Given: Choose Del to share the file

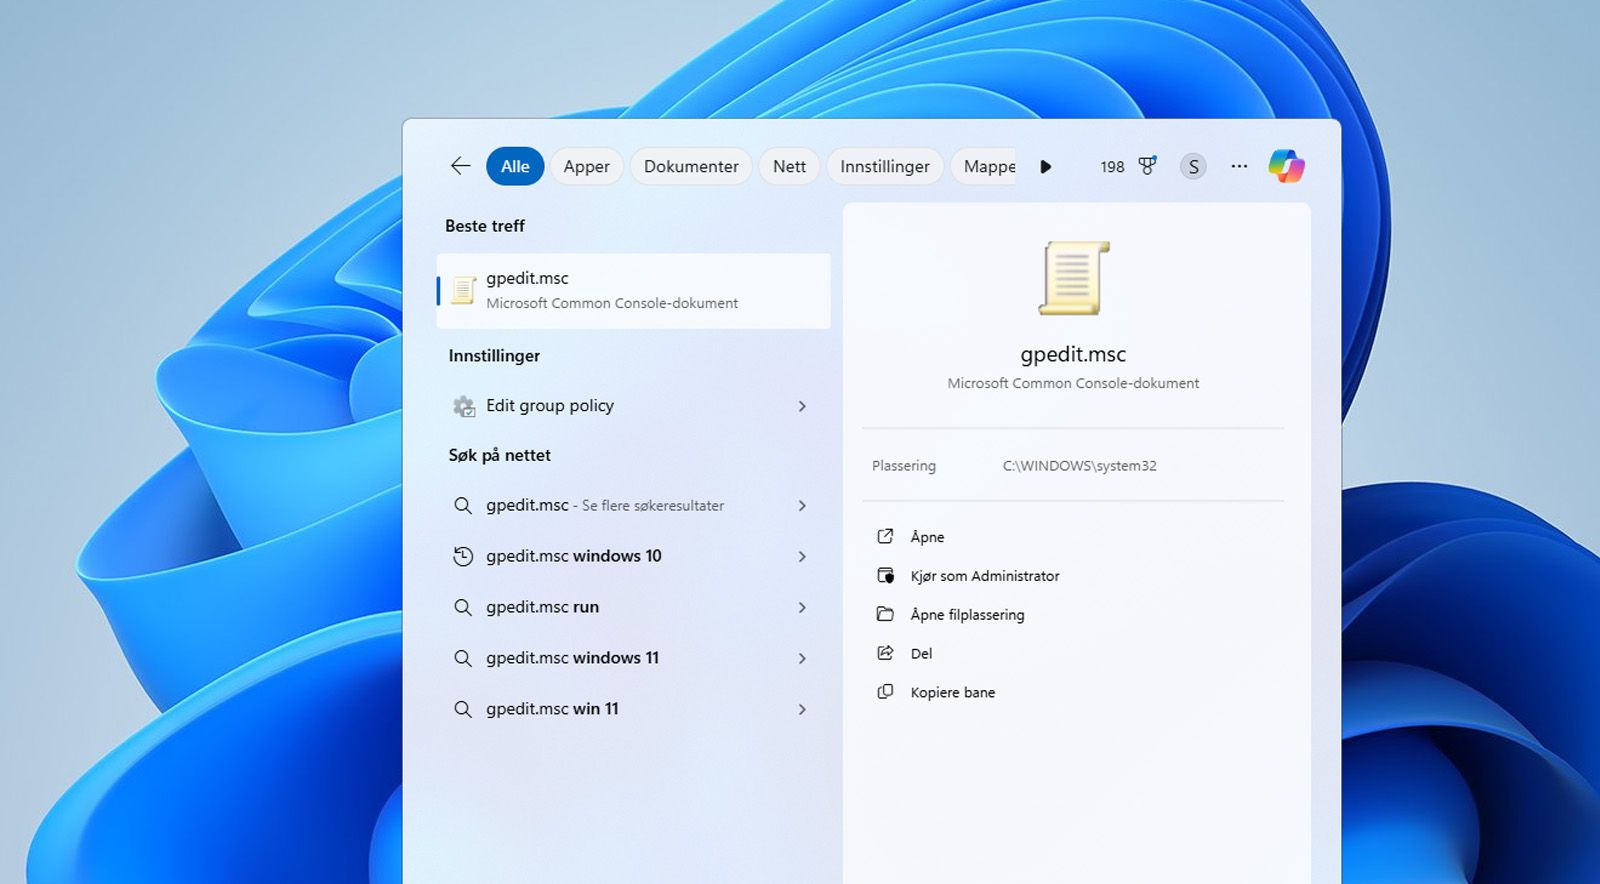Looking at the screenshot, I should [x=921, y=654].
